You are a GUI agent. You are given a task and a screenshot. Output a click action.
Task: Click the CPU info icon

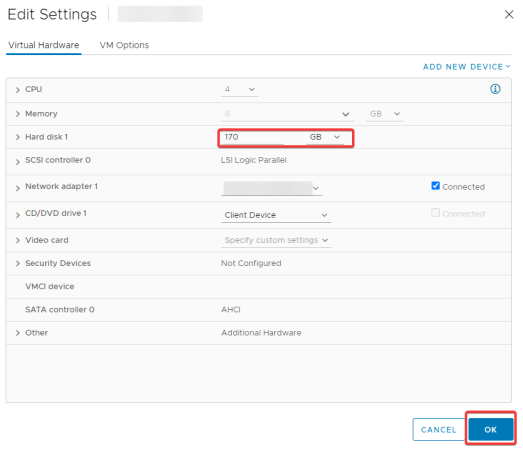495,89
